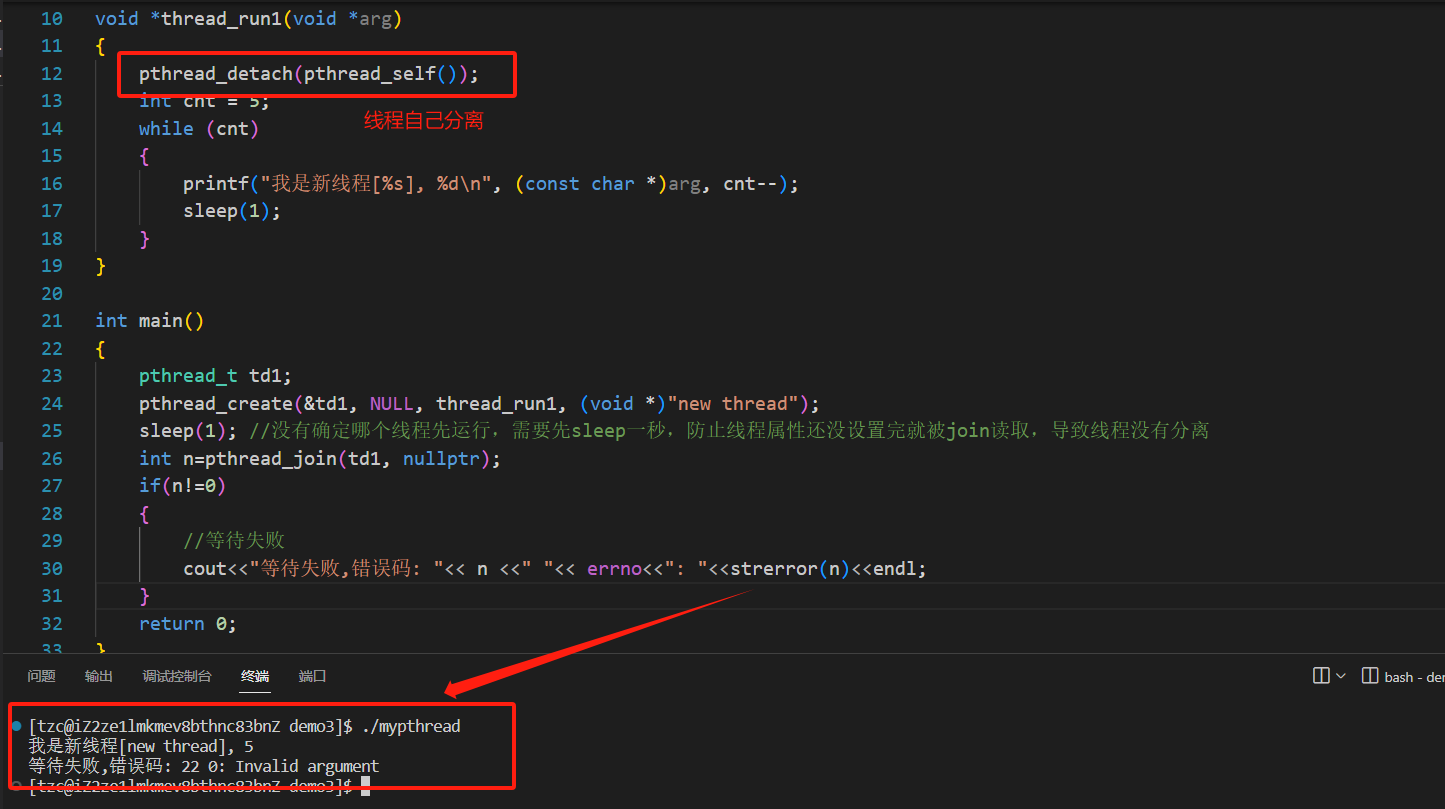Click nullptr on line 26
Screen dimensions: 1445x809
pyautogui.click(x=441, y=458)
